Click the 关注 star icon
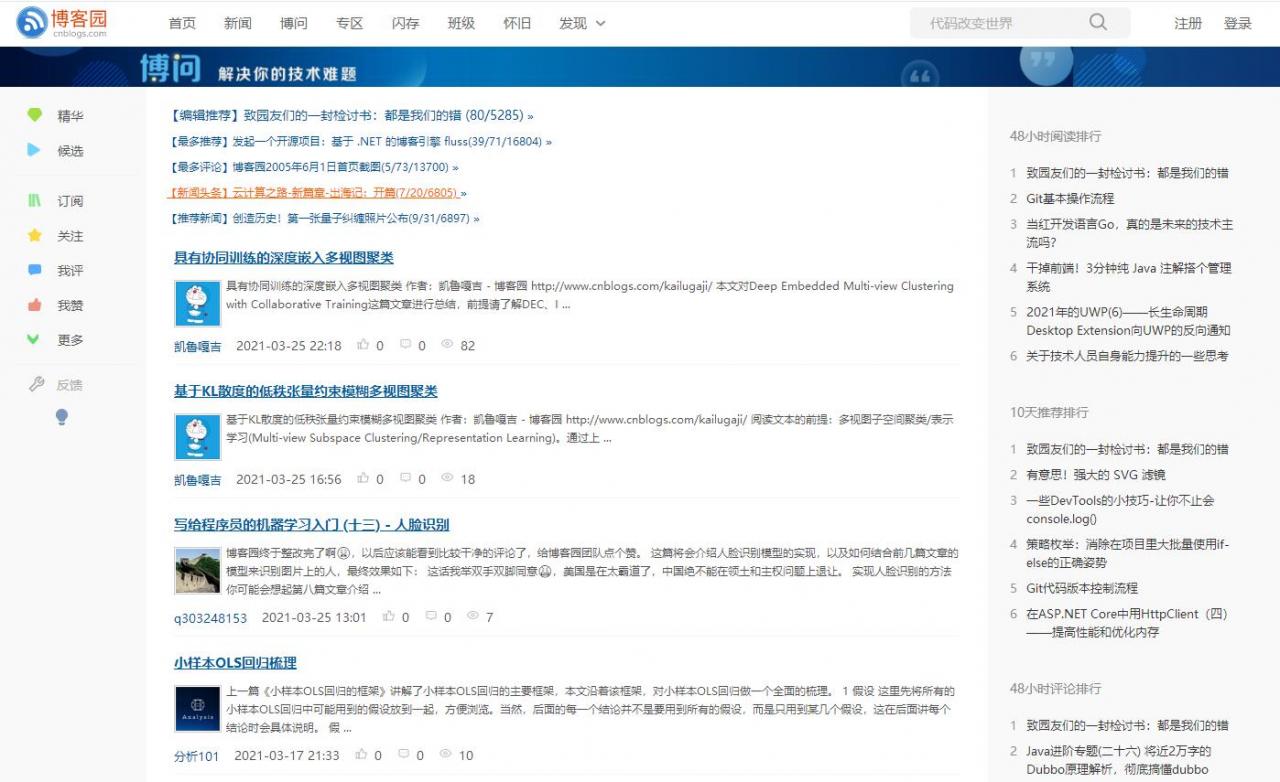 pos(35,235)
